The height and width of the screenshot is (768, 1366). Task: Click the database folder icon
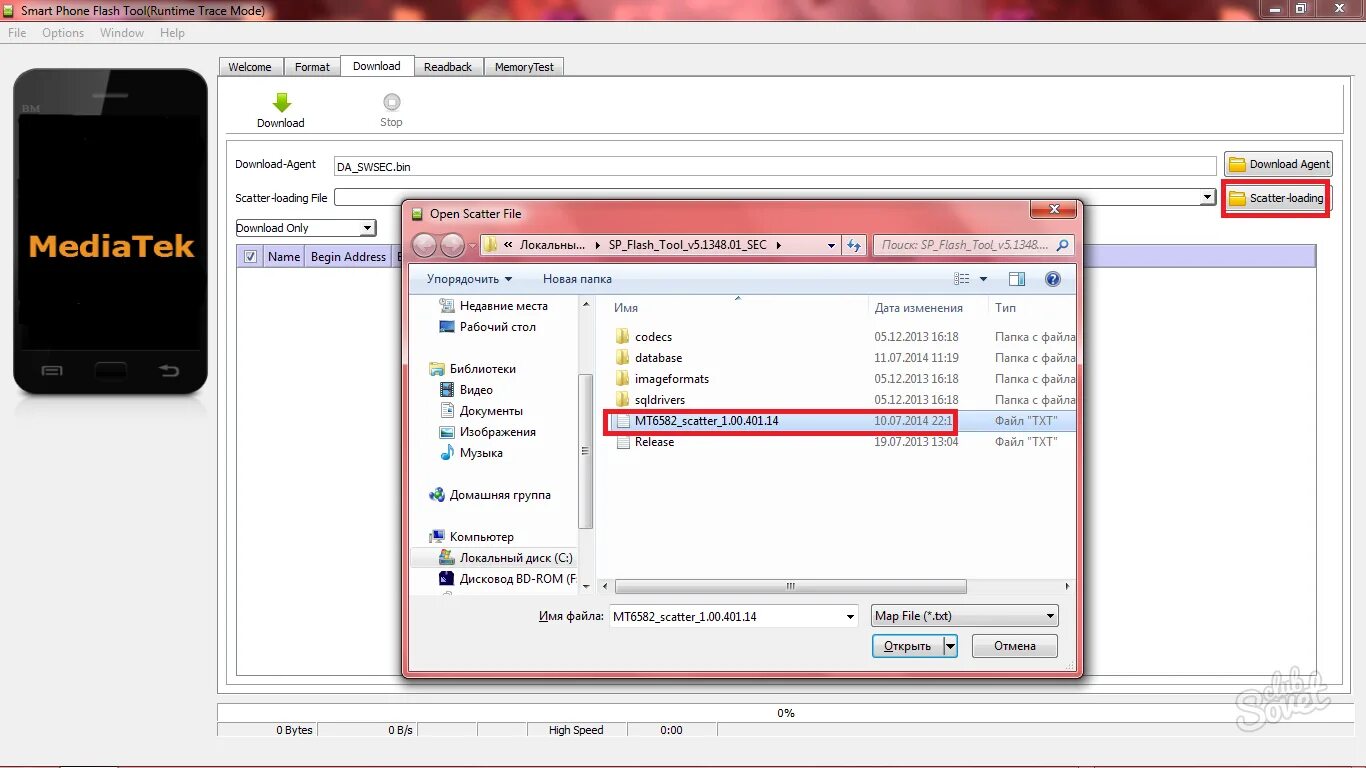623,358
